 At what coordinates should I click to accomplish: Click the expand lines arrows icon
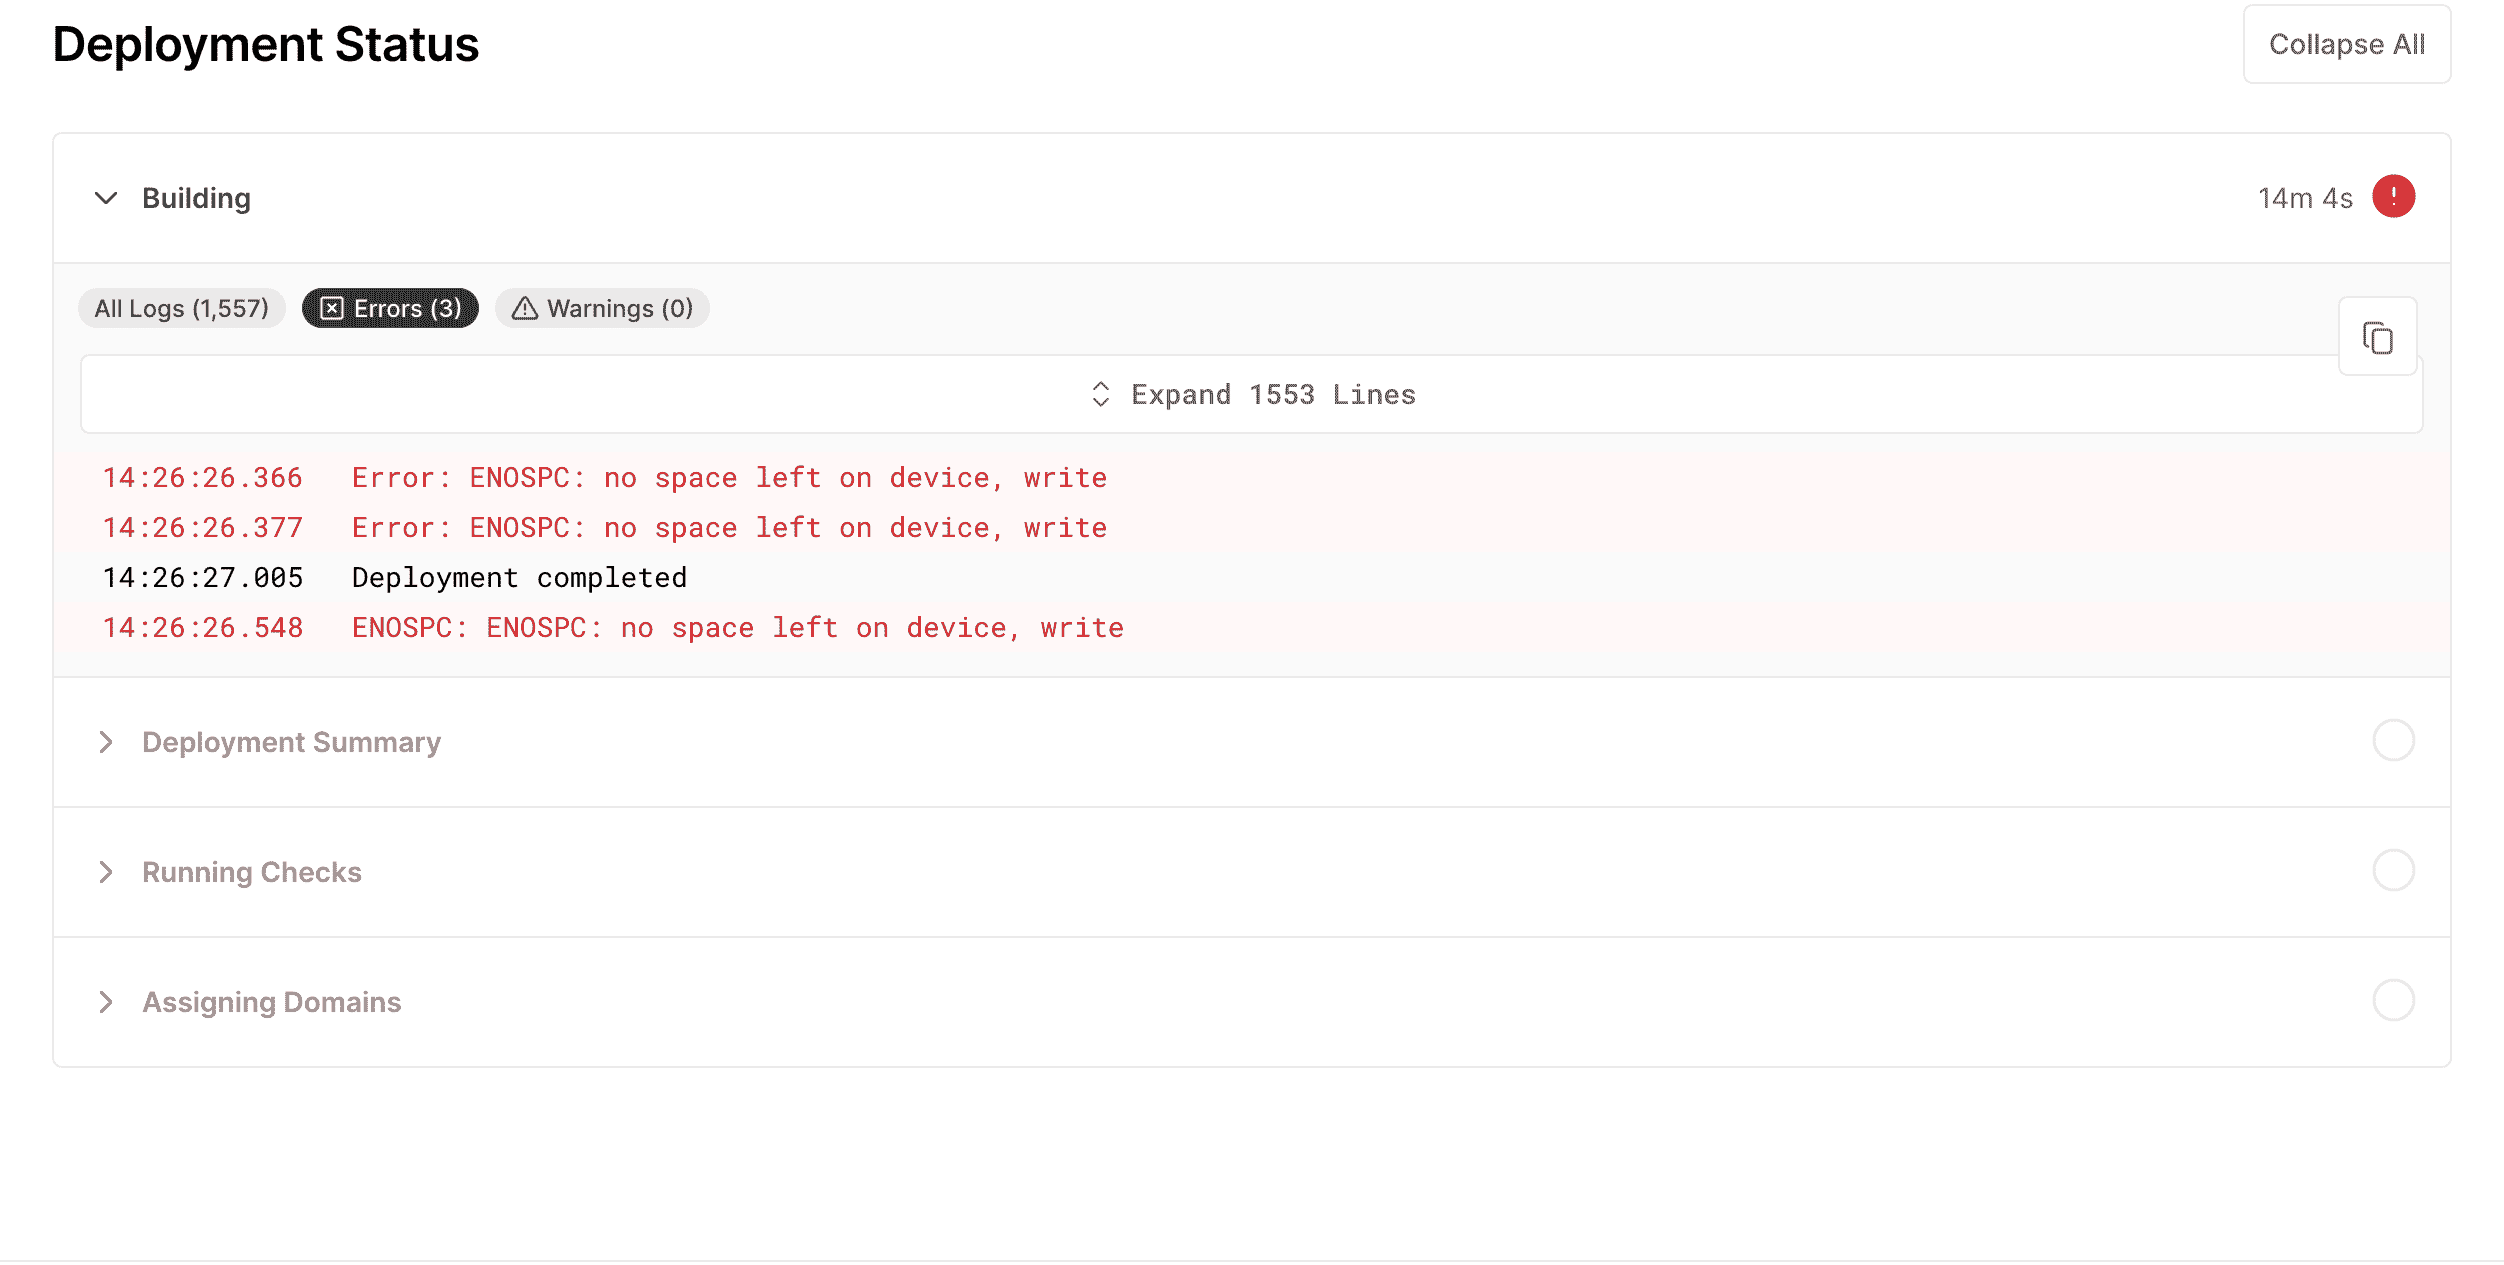(x=1100, y=395)
